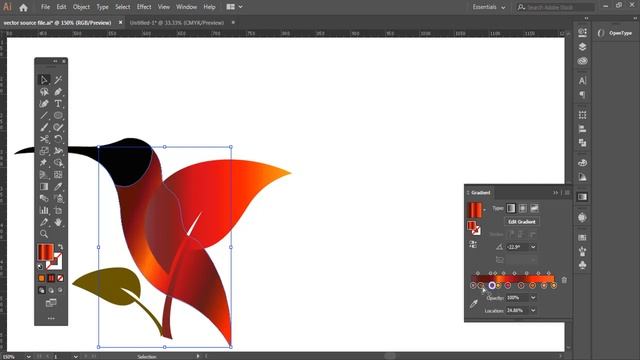This screenshot has height=360, width=640.
Task: Switch to vector source file.ai tab
Action: click(57, 23)
